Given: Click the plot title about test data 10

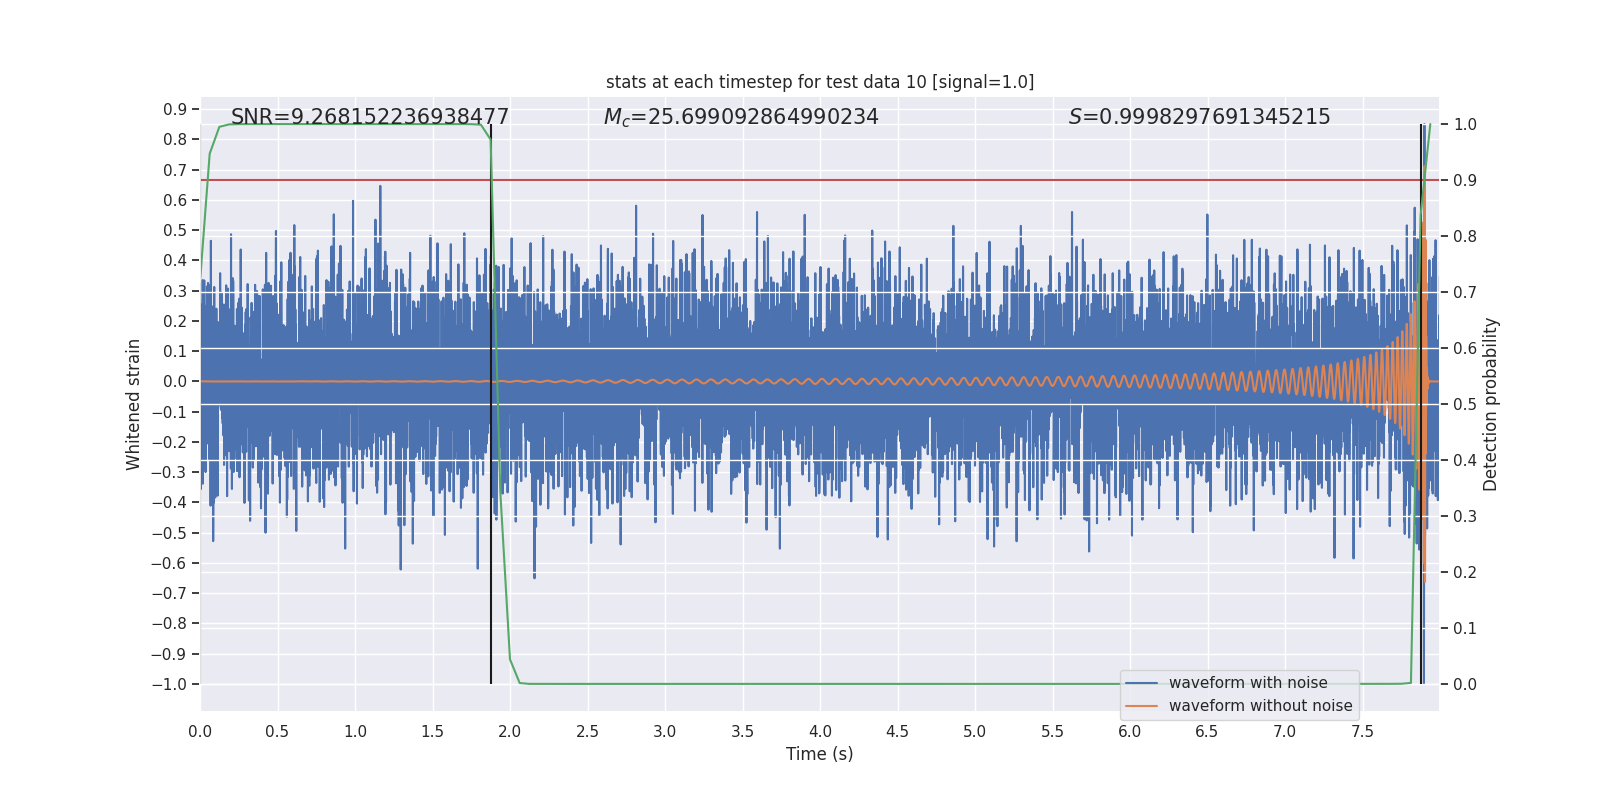Looking at the screenshot, I should (819, 82).
